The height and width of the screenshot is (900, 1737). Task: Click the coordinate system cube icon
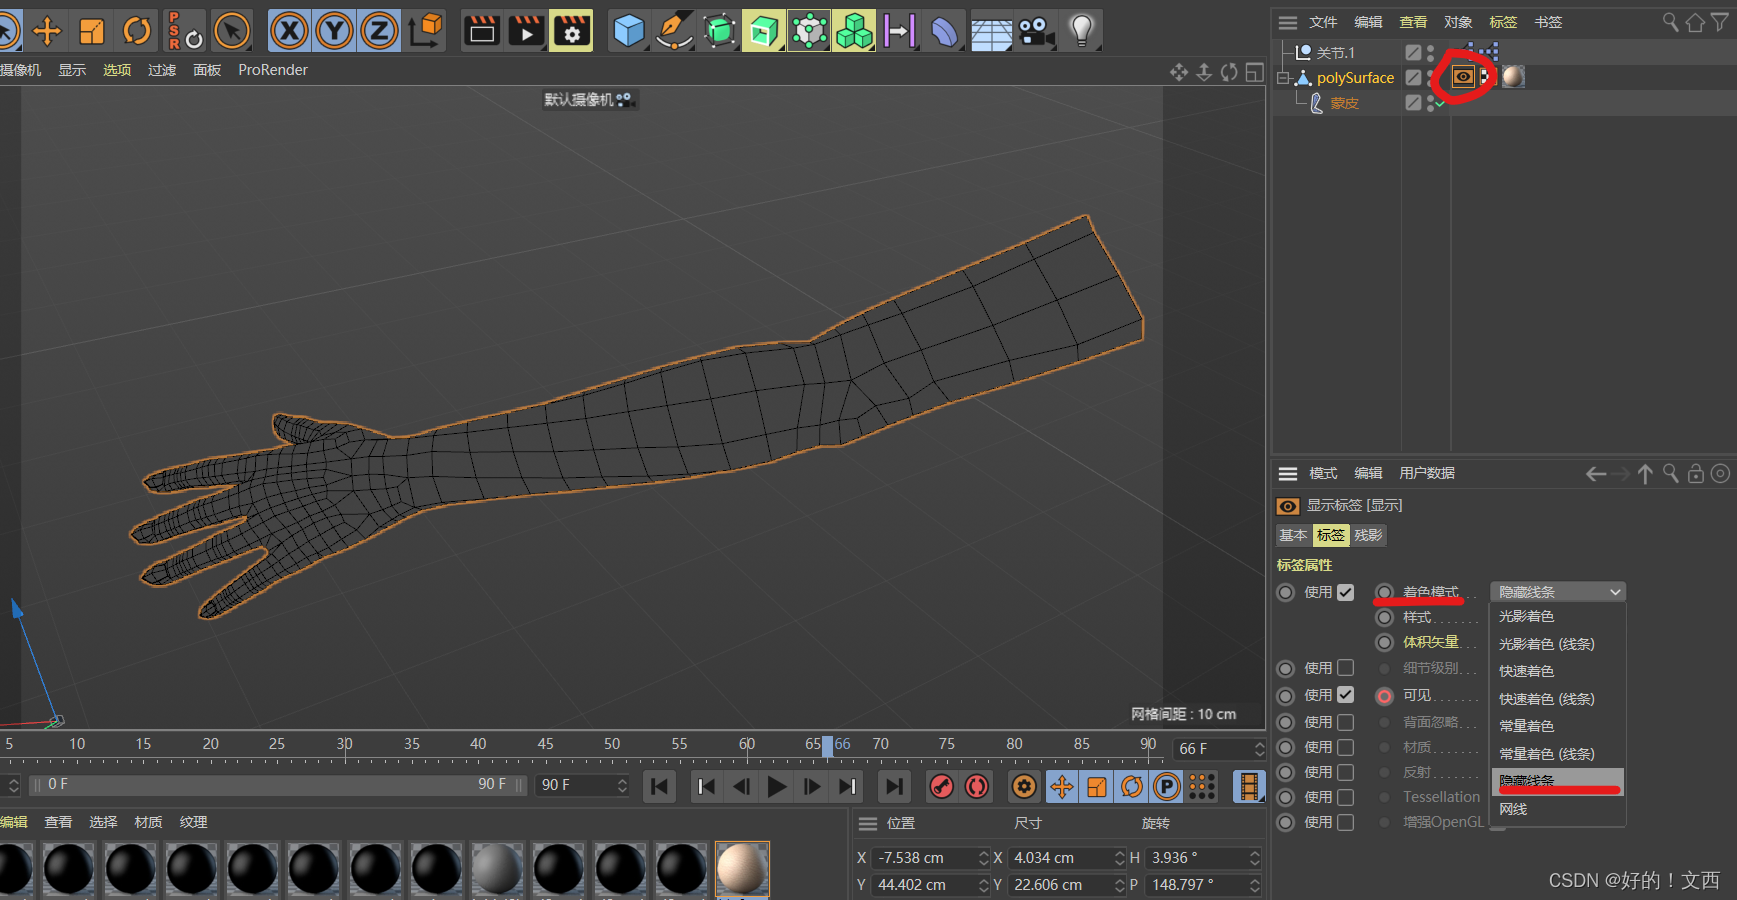(x=426, y=31)
